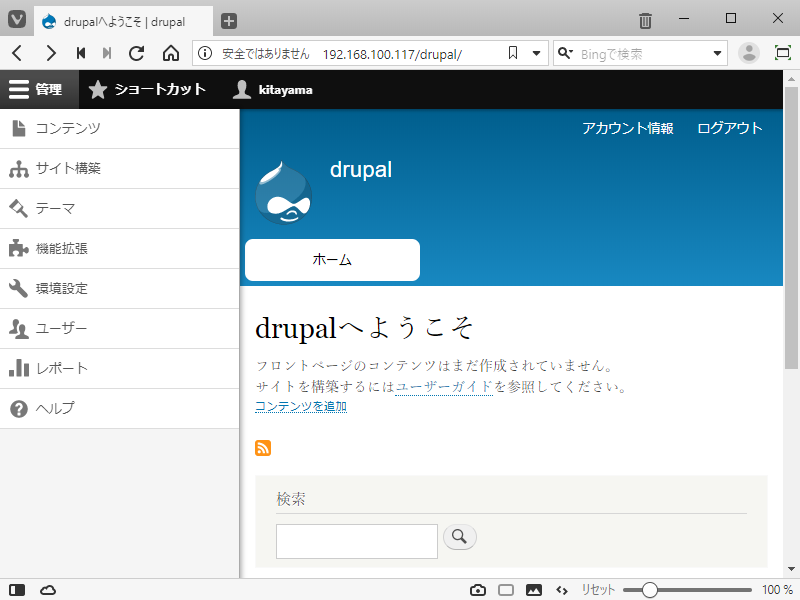Click the drupal site name

tap(361, 170)
